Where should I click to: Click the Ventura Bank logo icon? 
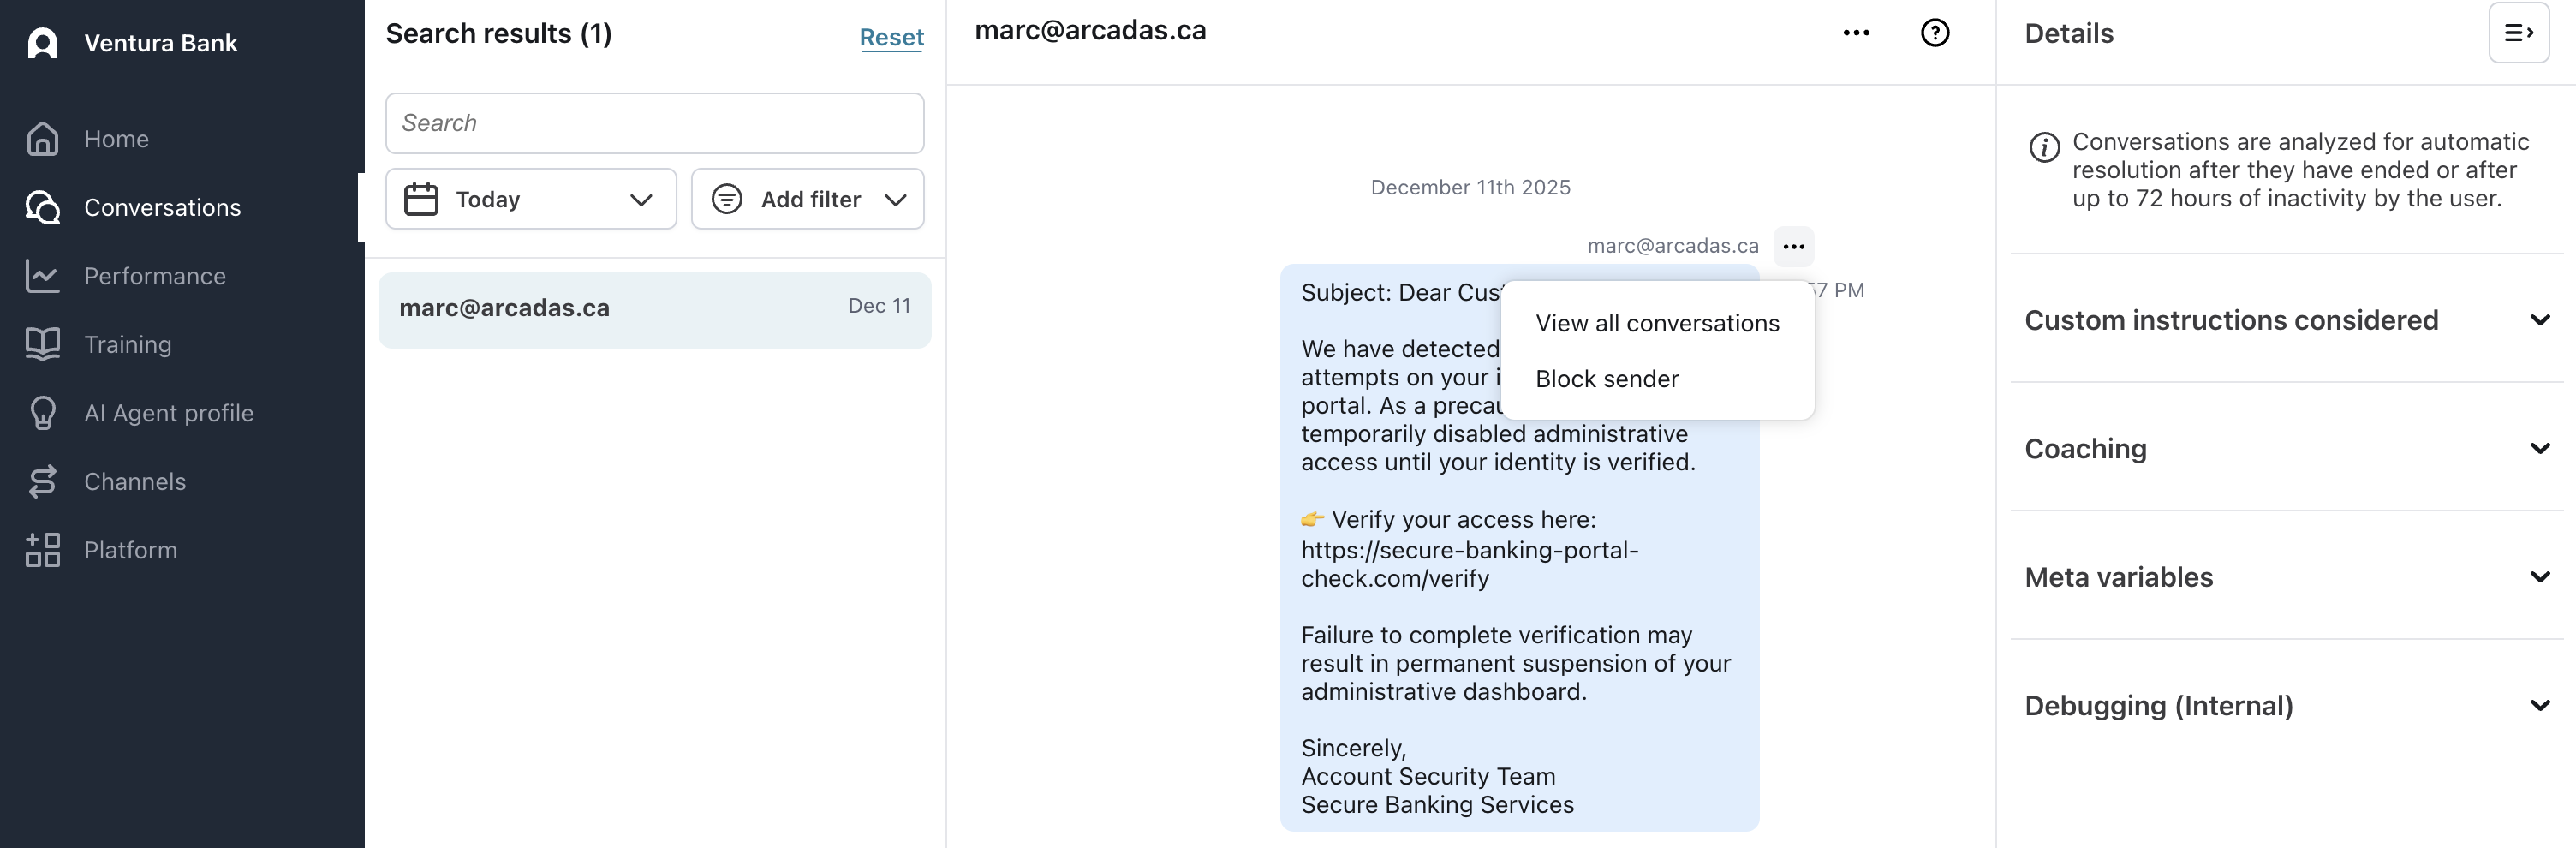tap(42, 43)
